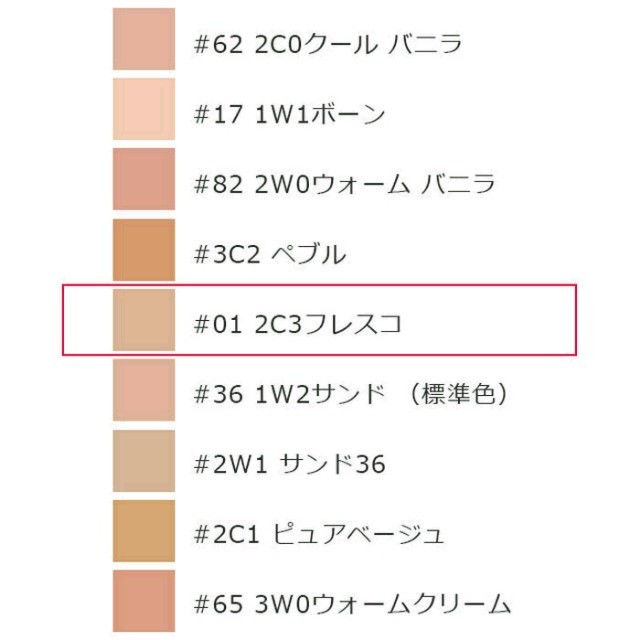Viewport: 640px width, 640px height.
Task: Select the #17 1W1 ボーン color swatch
Action: 144,109
